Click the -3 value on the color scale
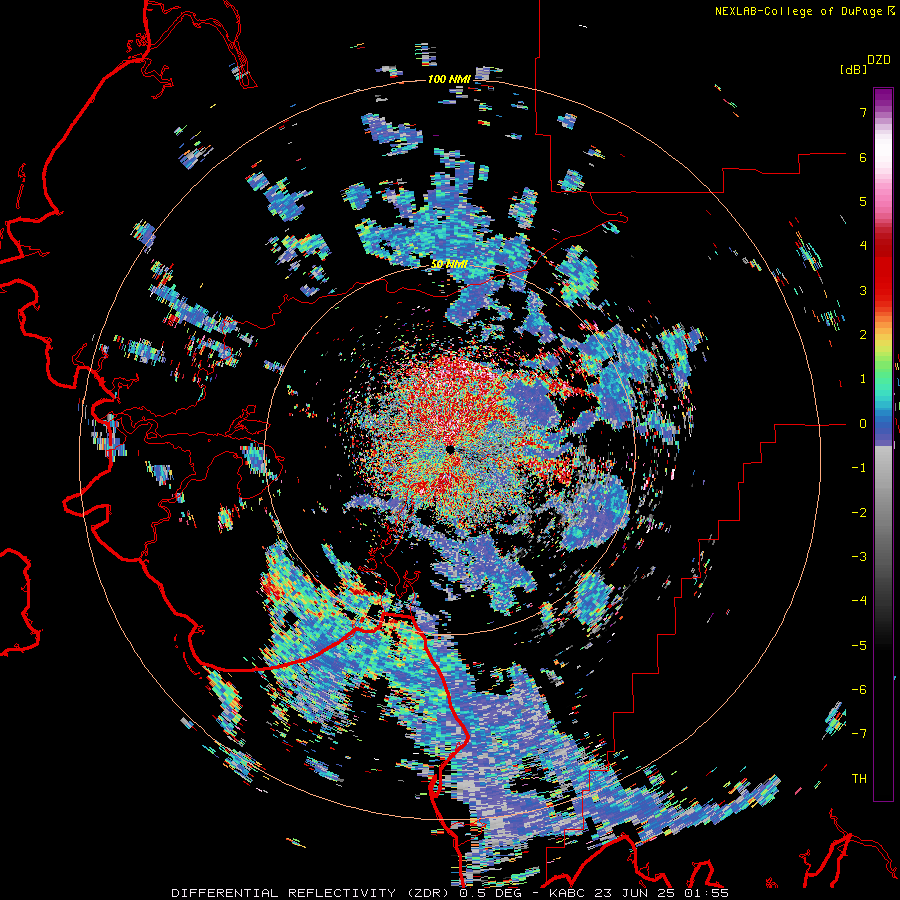 click(x=859, y=556)
